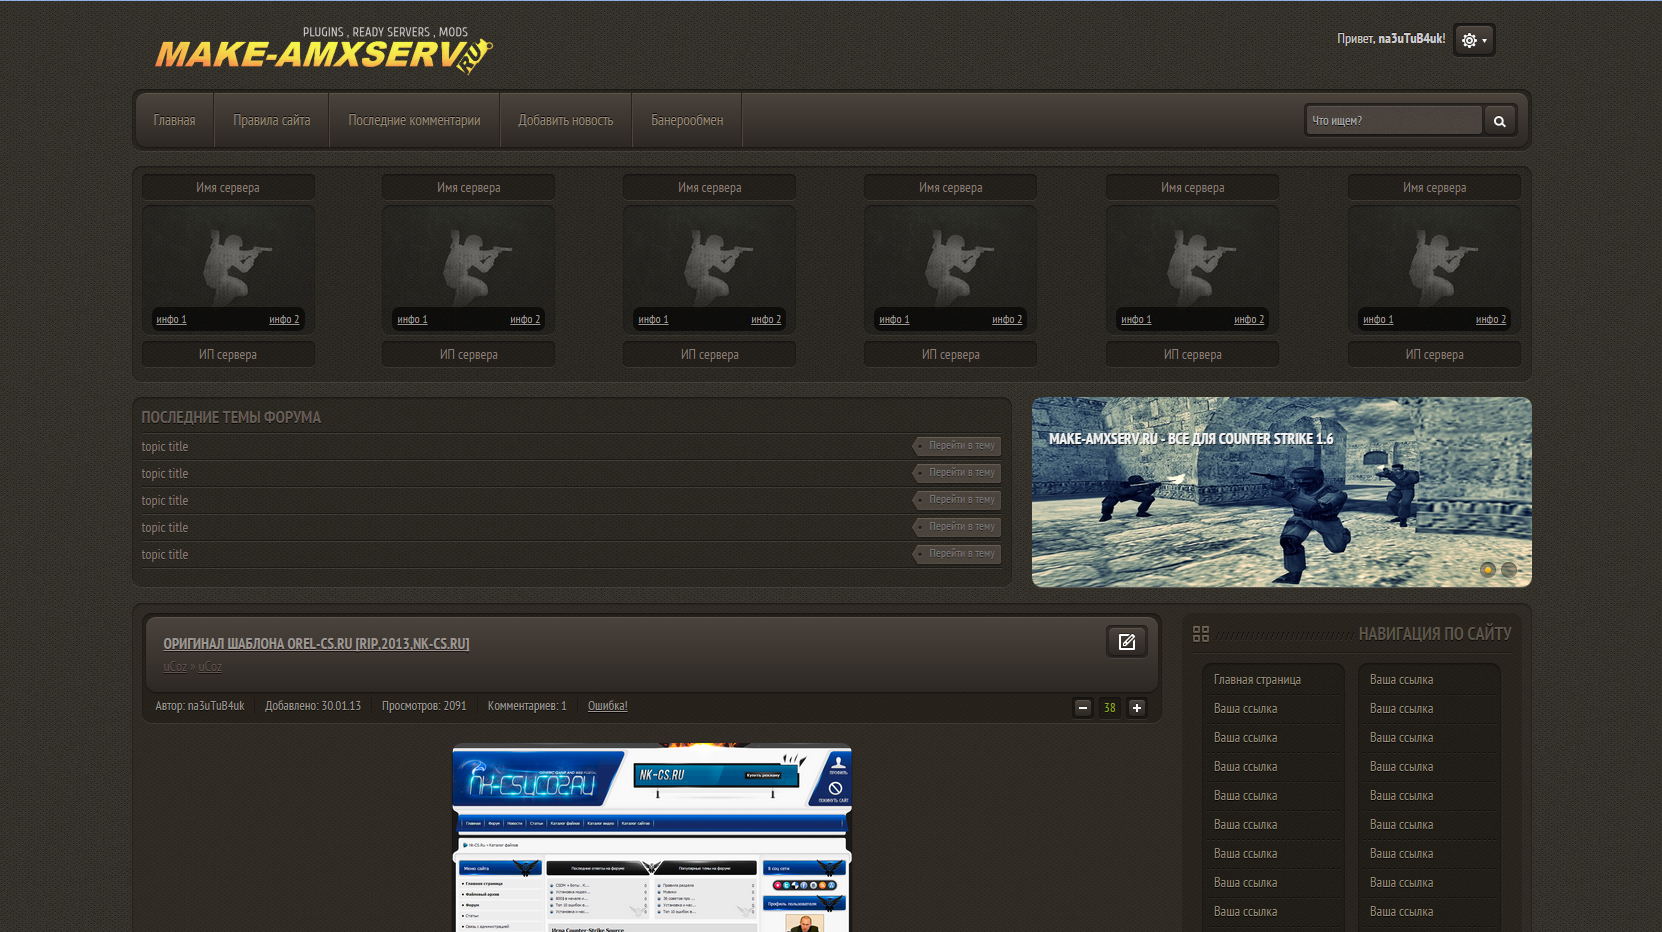Click 'Перейти в тему' for fifth topic
The image size is (1662, 932).
[x=957, y=554]
